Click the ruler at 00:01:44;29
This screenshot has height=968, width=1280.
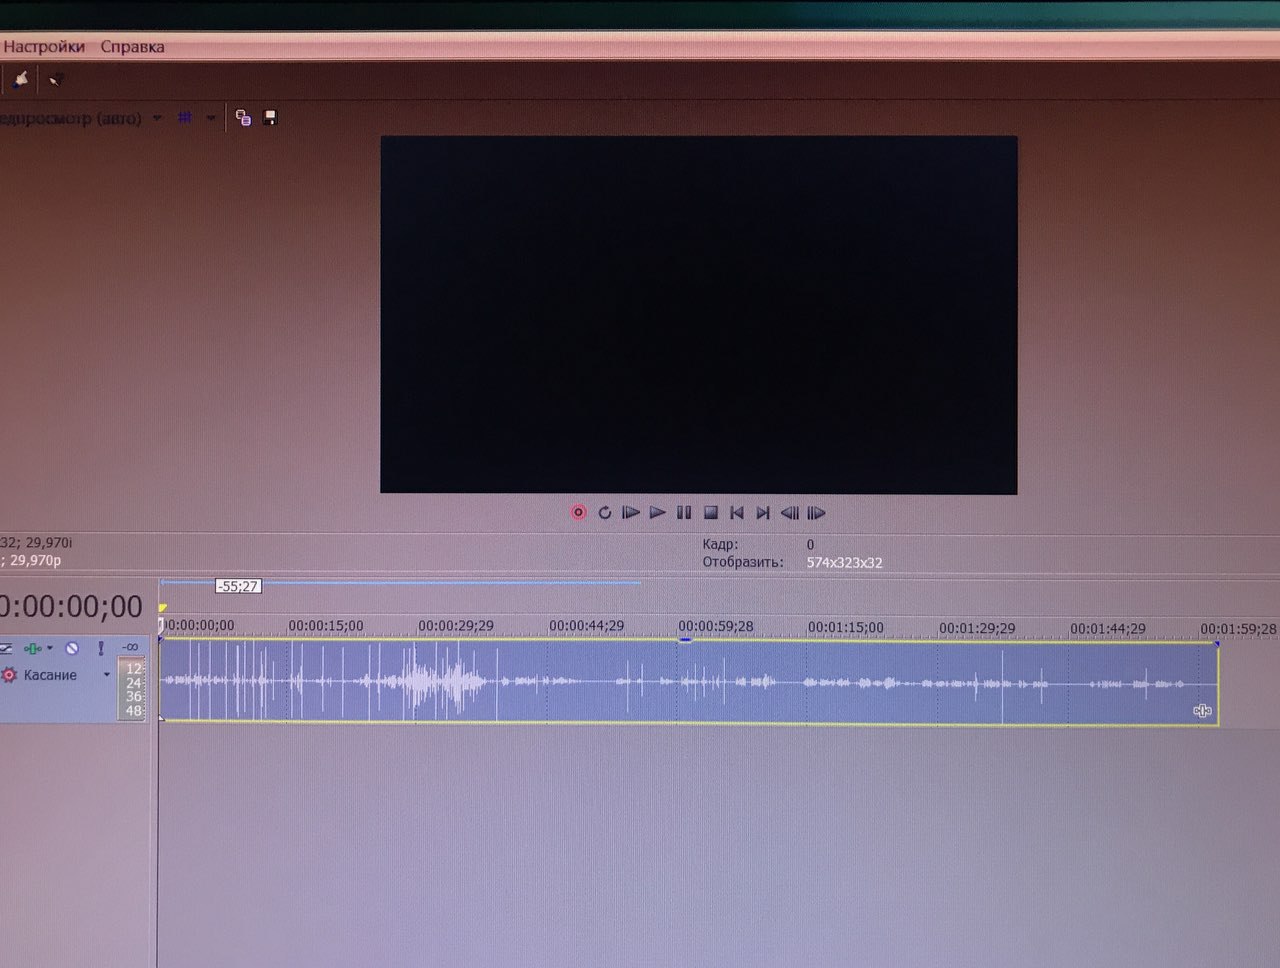[1108, 629]
